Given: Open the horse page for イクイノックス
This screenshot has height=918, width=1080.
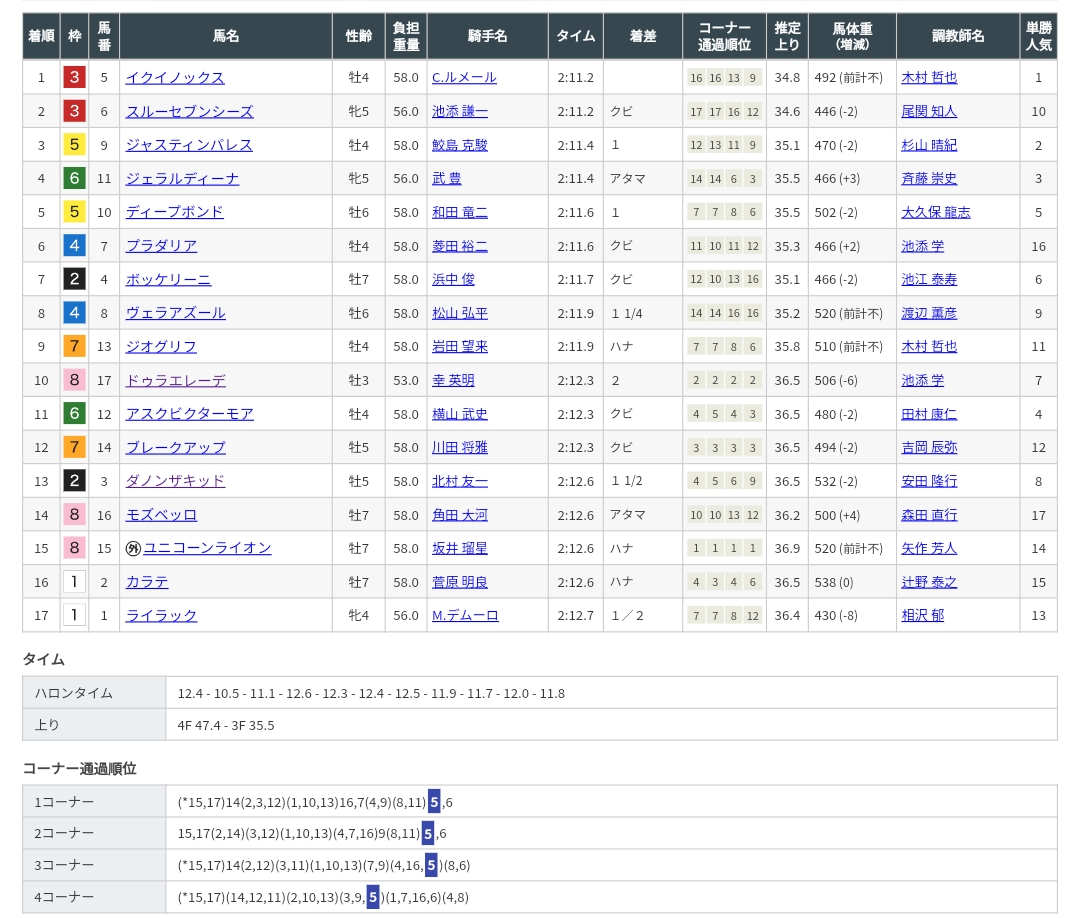Looking at the screenshot, I should pos(175,78).
